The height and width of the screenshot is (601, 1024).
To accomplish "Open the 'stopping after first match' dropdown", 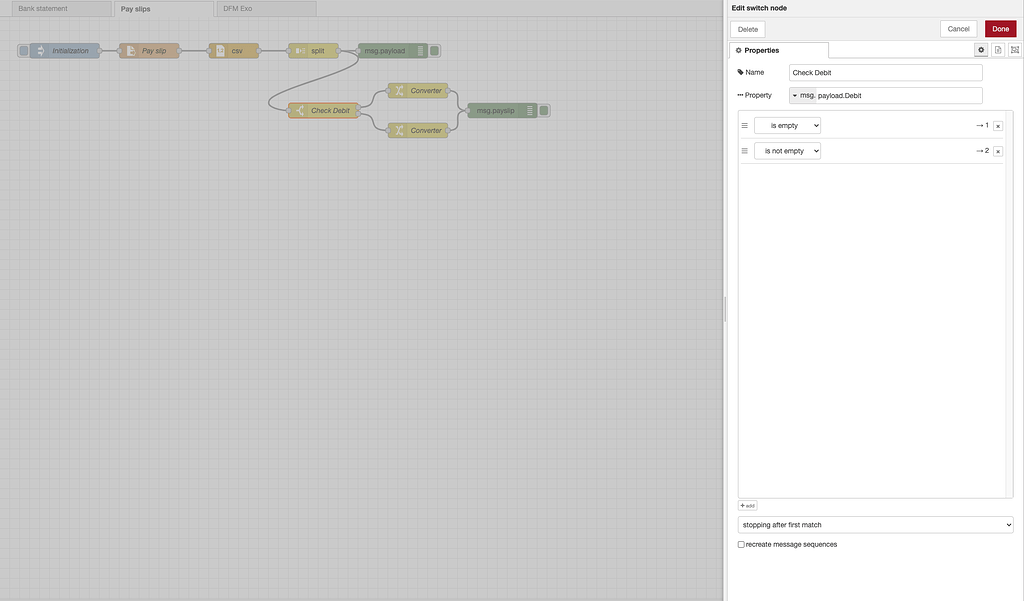I will (876, 523).
